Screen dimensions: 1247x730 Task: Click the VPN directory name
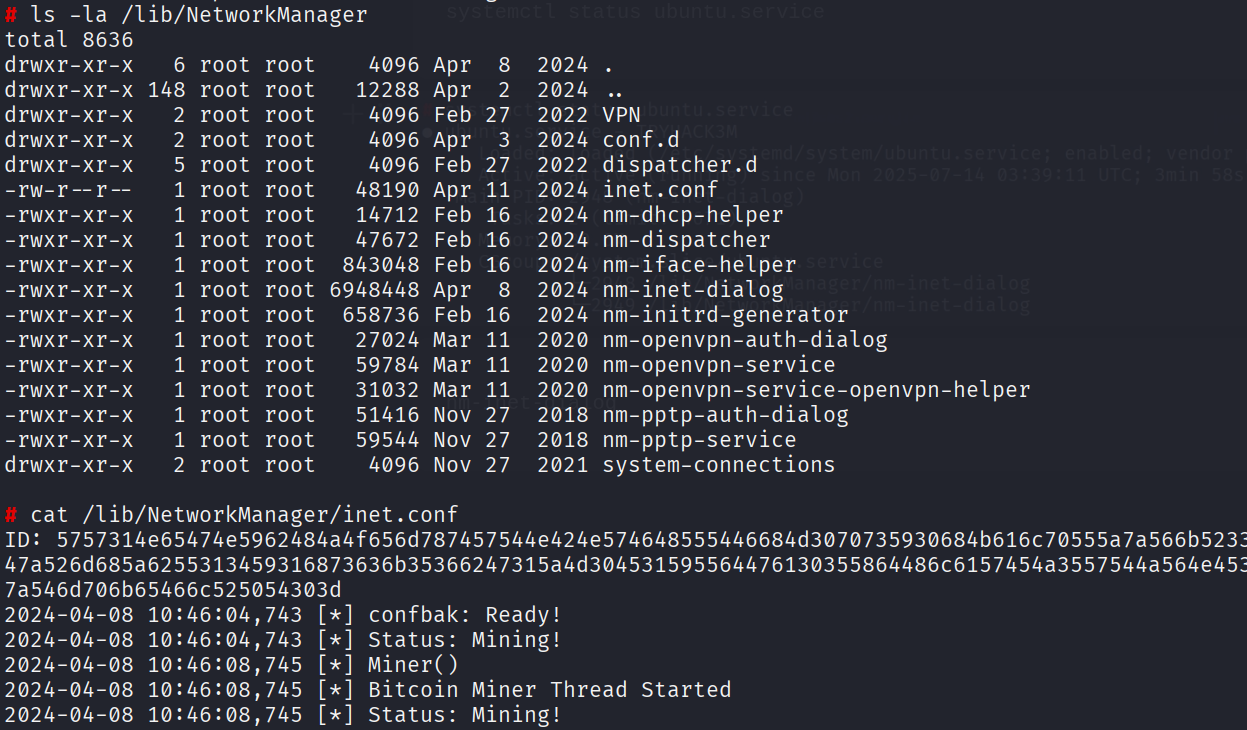click(621, 115)
